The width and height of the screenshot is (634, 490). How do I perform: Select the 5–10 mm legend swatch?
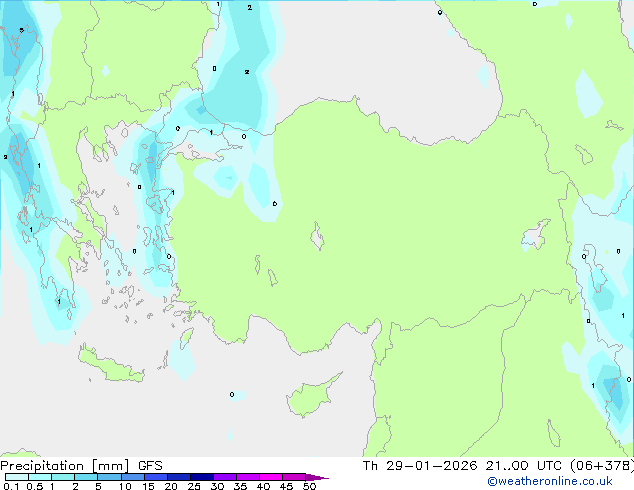point(109,477)
